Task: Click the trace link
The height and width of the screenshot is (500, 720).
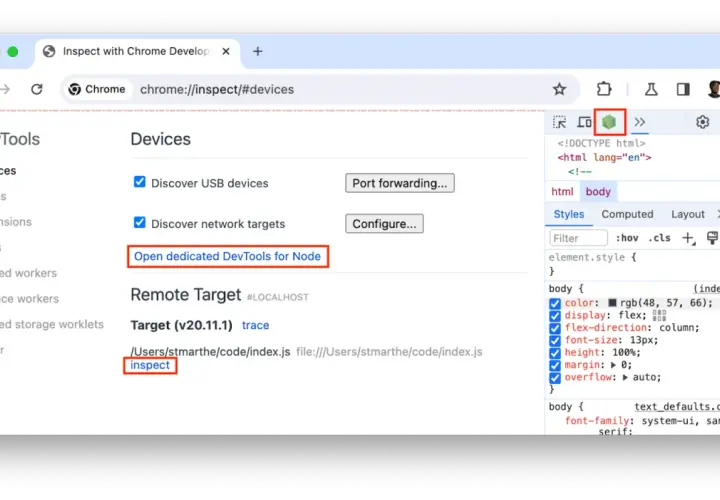Action: tap(255, 325)
